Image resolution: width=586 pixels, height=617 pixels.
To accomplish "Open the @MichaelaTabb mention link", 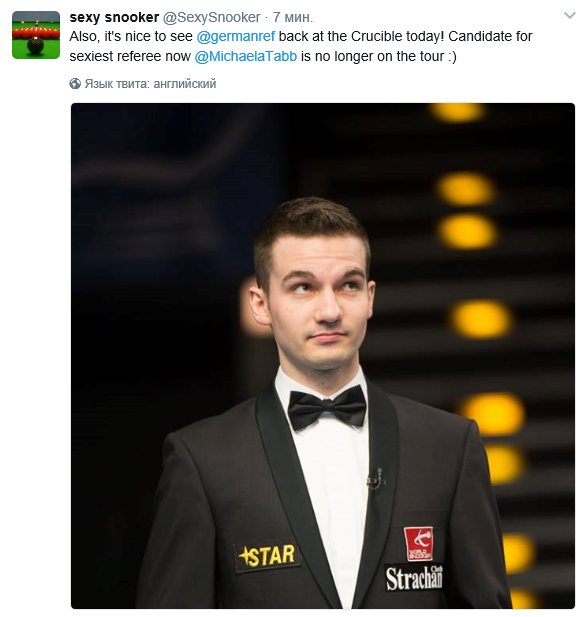I will coord(246,56).
